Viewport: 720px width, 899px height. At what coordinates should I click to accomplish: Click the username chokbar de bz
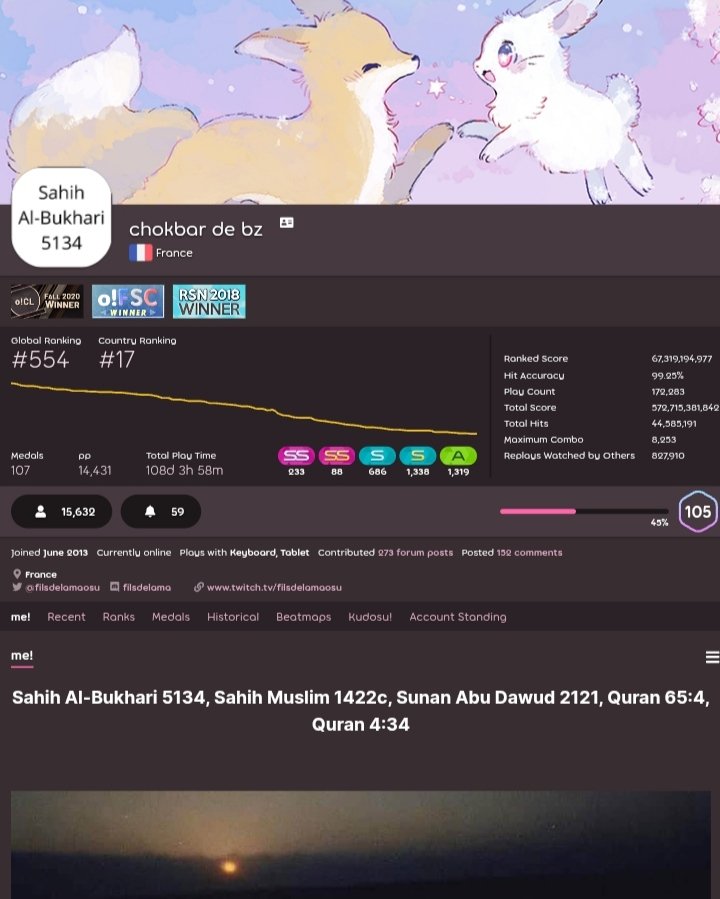(196, 229)
